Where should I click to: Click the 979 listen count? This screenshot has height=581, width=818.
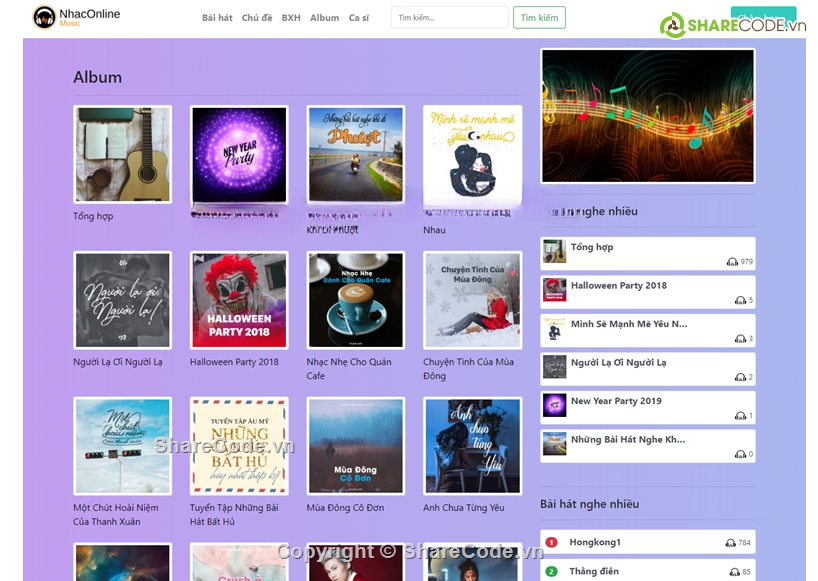tap(747, 261)
